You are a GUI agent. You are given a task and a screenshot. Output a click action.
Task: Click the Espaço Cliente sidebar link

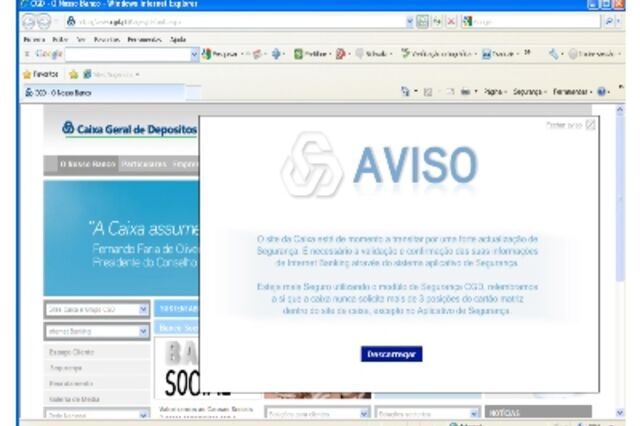click(71, 352)
